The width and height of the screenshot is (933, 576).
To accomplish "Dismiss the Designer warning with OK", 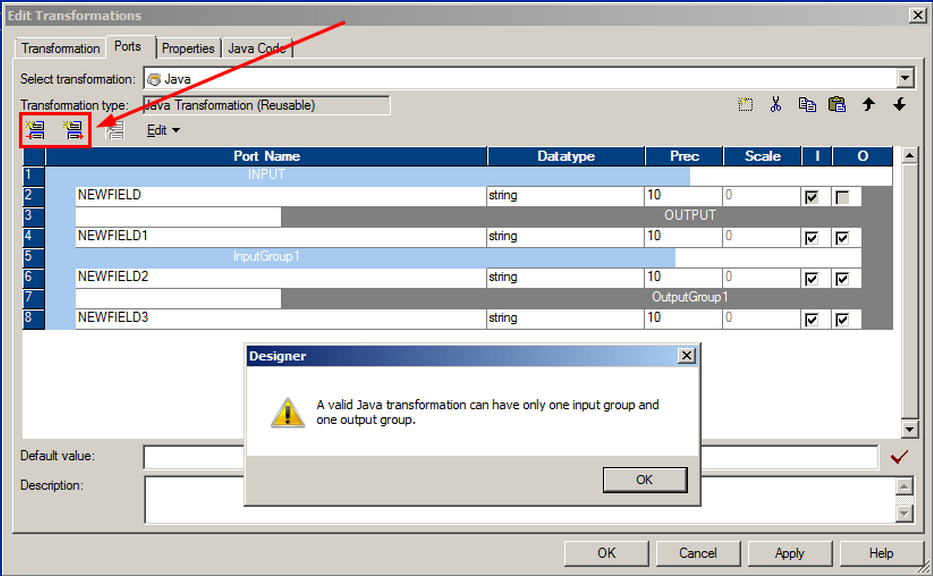I will coord(644,480).
